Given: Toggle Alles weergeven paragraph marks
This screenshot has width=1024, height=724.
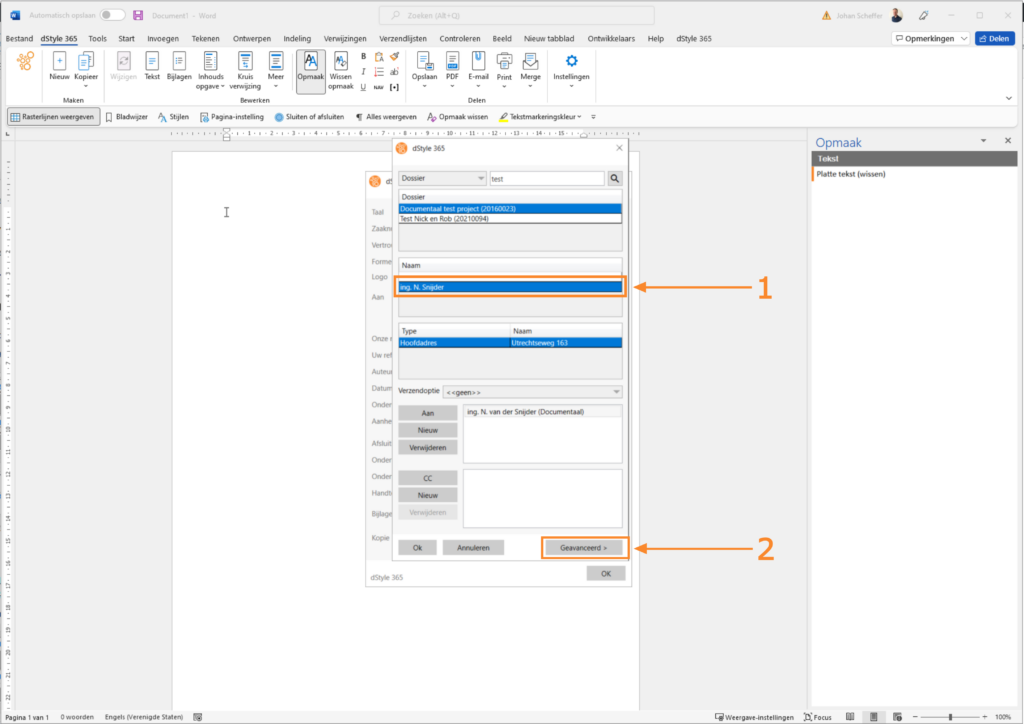Looking at the screenshot, I should pos(386,117).
